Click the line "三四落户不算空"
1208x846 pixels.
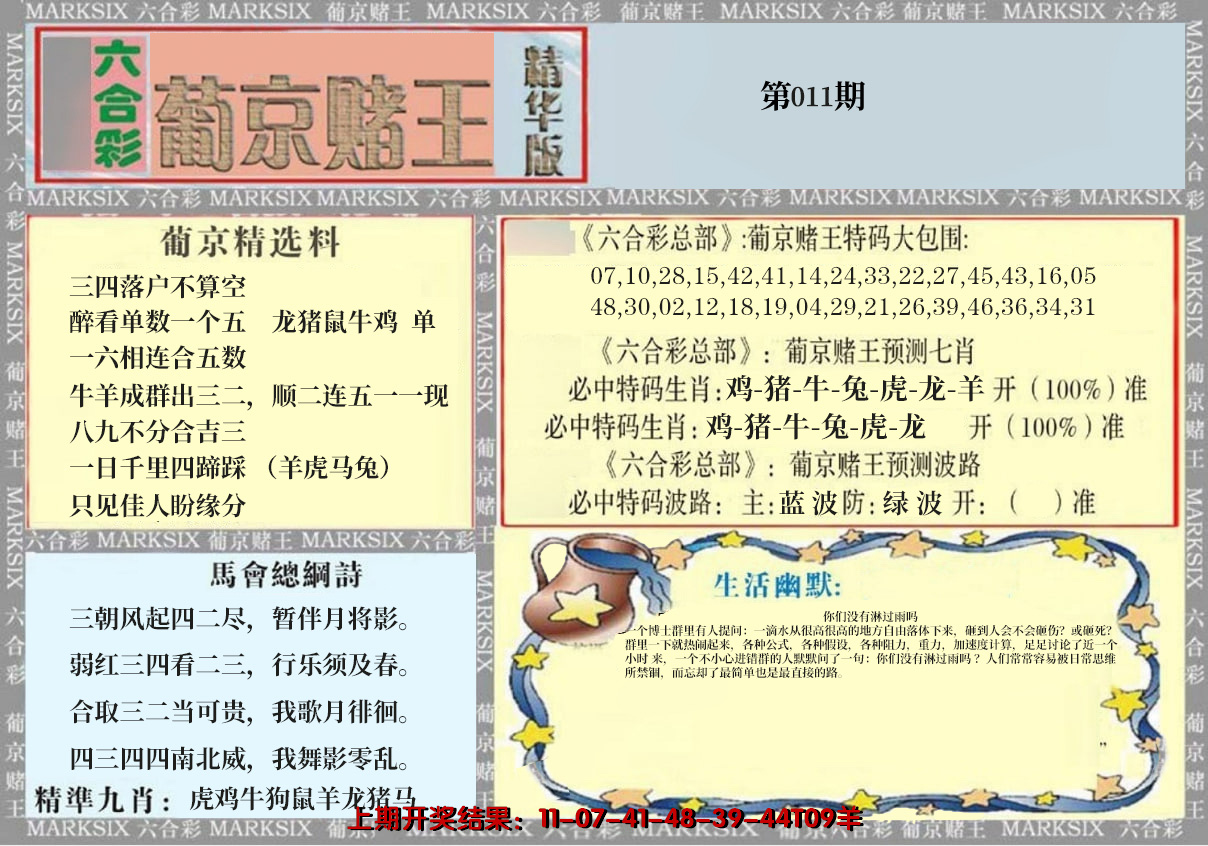[x=157, y=288]
